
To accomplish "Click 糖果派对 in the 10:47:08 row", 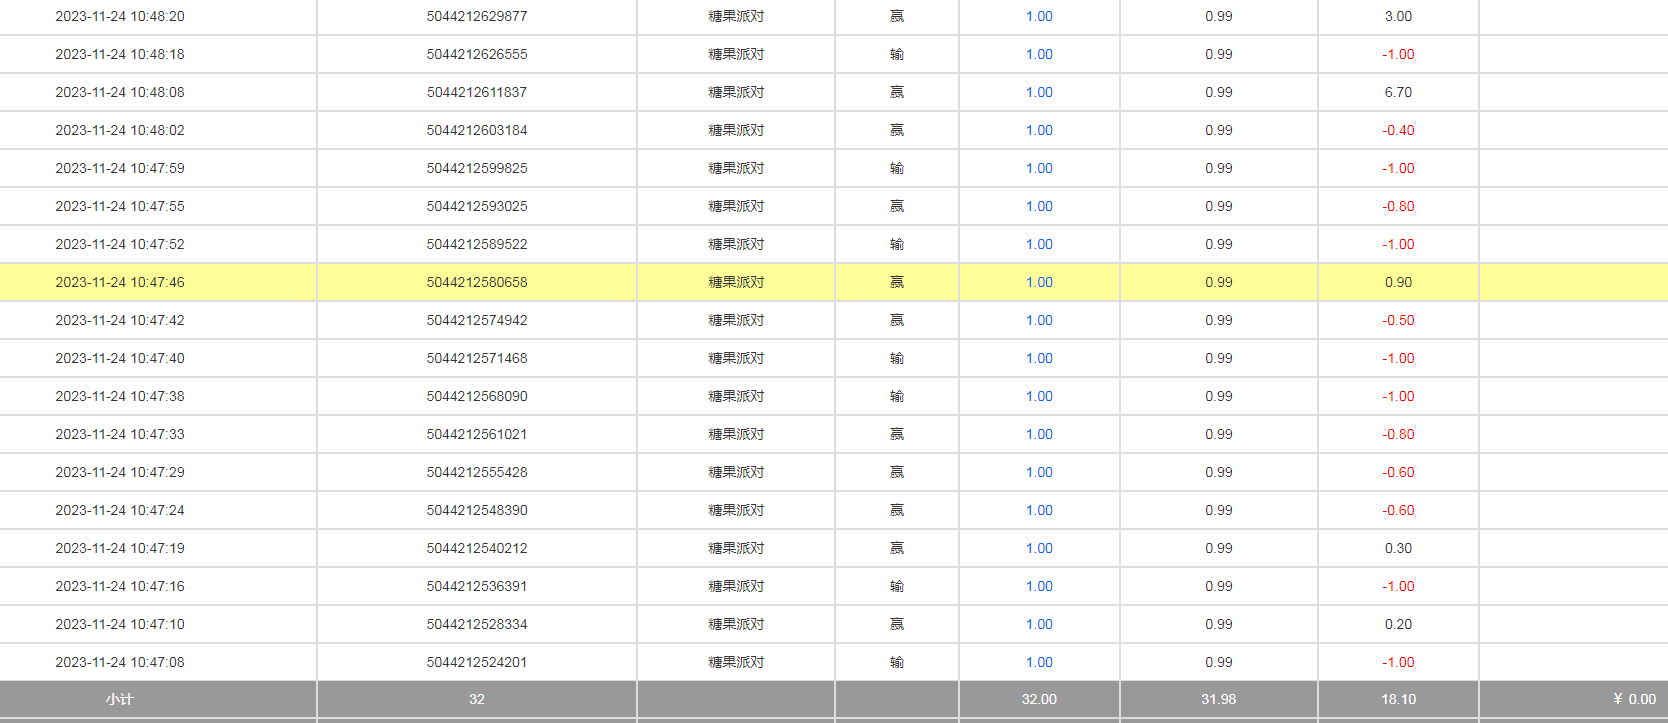I will (x=736, y=662).
